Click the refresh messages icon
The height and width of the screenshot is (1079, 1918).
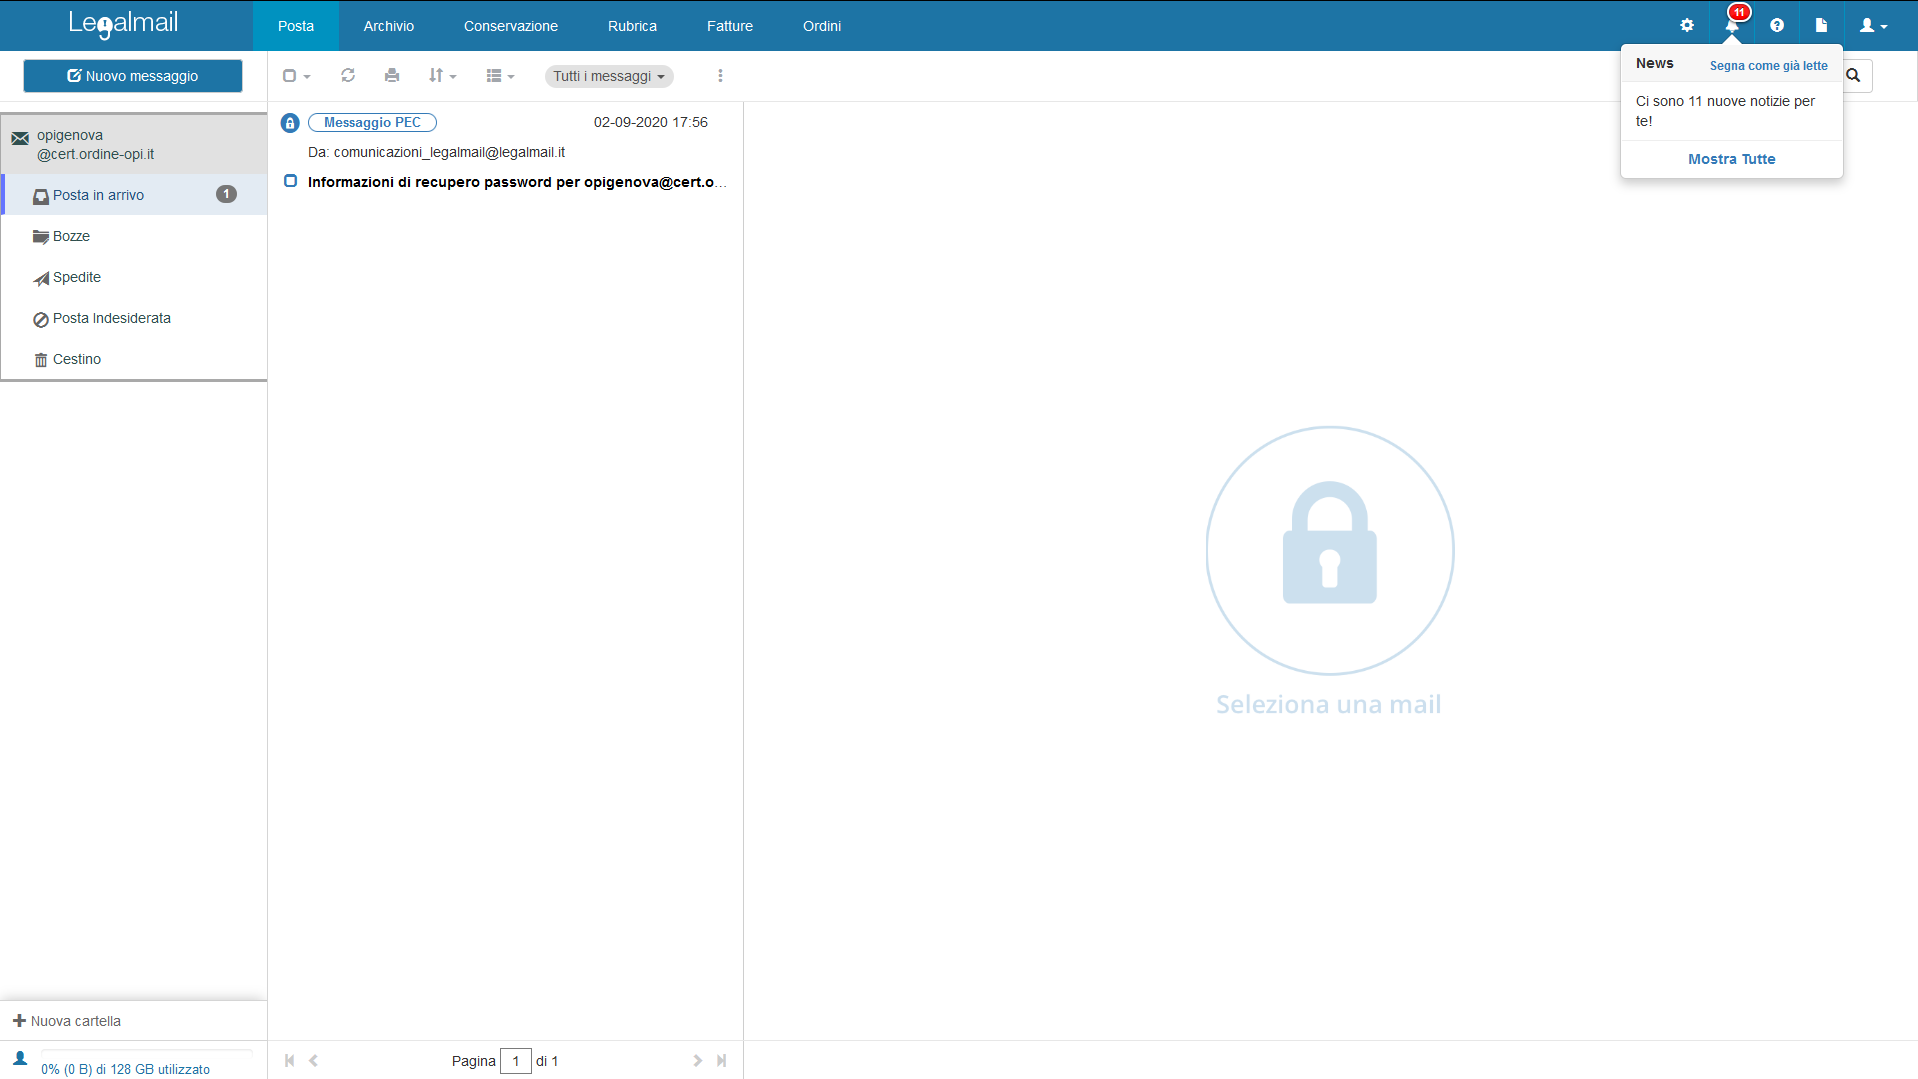[348, 76]
